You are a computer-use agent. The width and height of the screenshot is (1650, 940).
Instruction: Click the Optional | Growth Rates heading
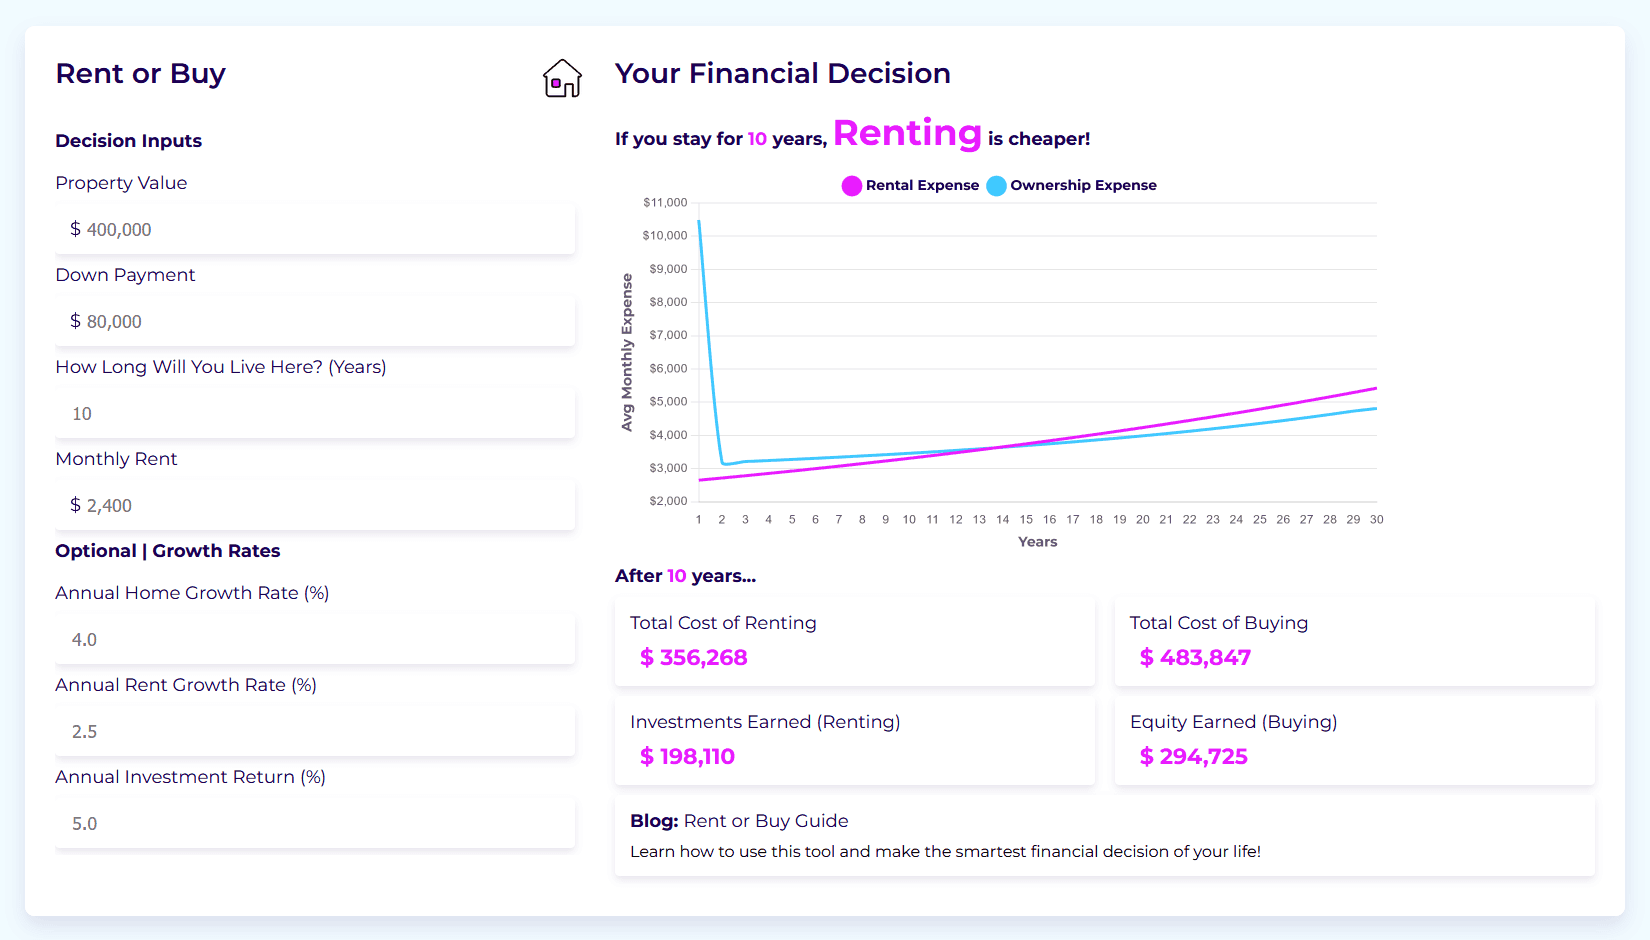click(168, 551)
